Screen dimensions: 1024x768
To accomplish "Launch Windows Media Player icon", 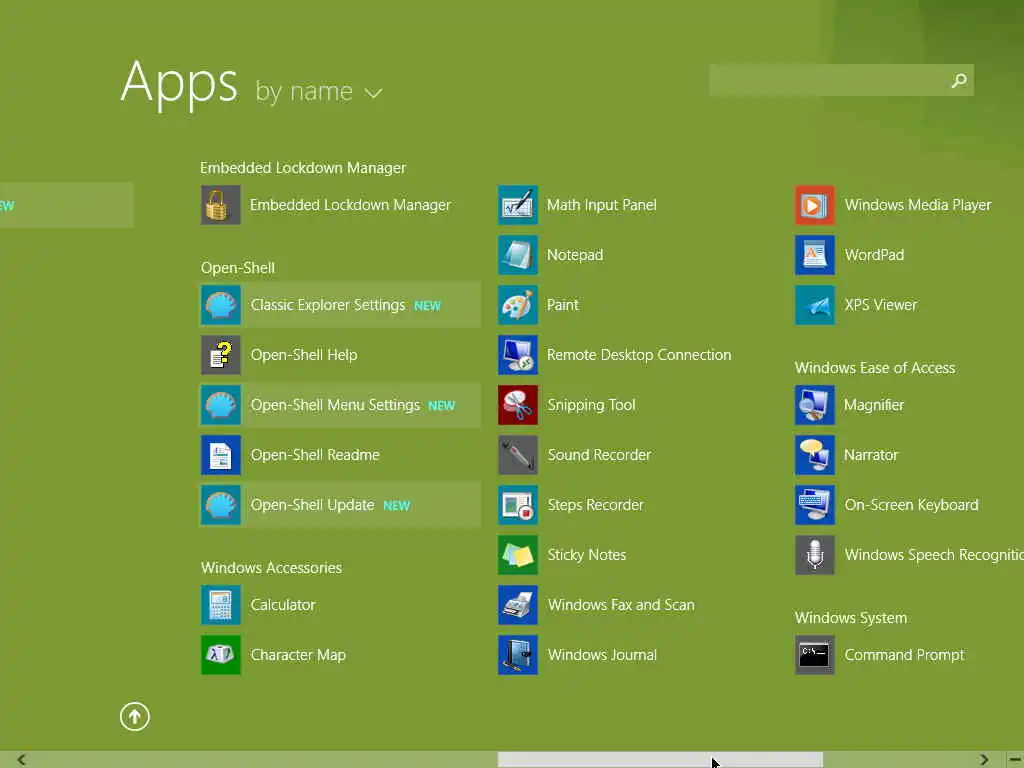I will pos(815,205).
